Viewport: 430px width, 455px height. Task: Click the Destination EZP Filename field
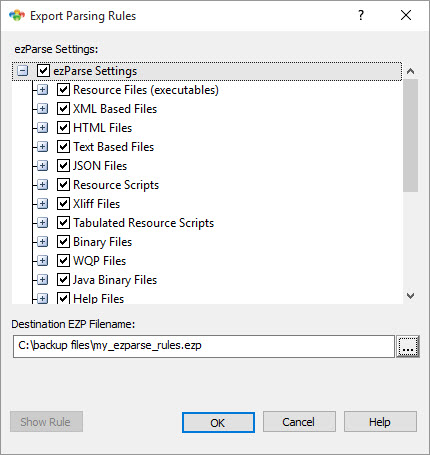tap(204, 346)
